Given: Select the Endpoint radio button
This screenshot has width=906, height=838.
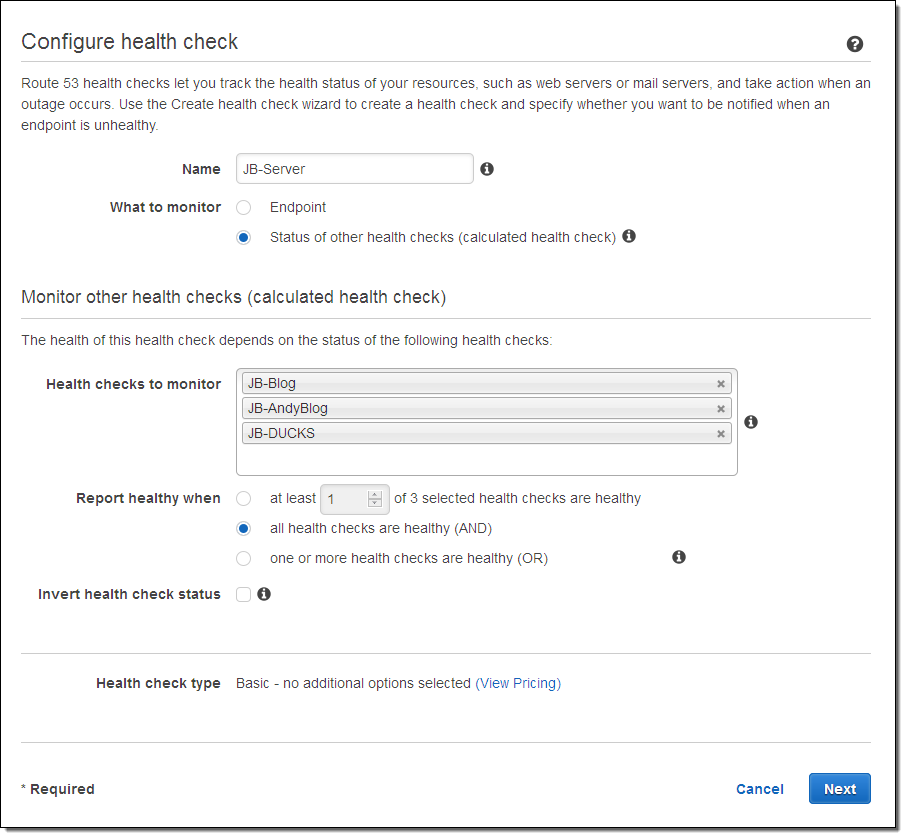Looking at the screenshot, I should (243, 208).
